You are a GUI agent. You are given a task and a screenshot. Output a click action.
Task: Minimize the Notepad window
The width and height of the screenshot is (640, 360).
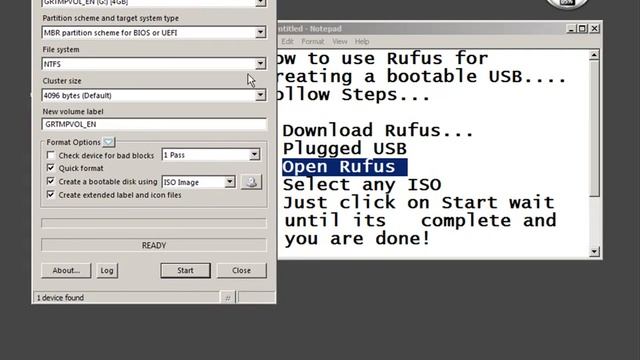pyautogui.click(x=571, y=29)
